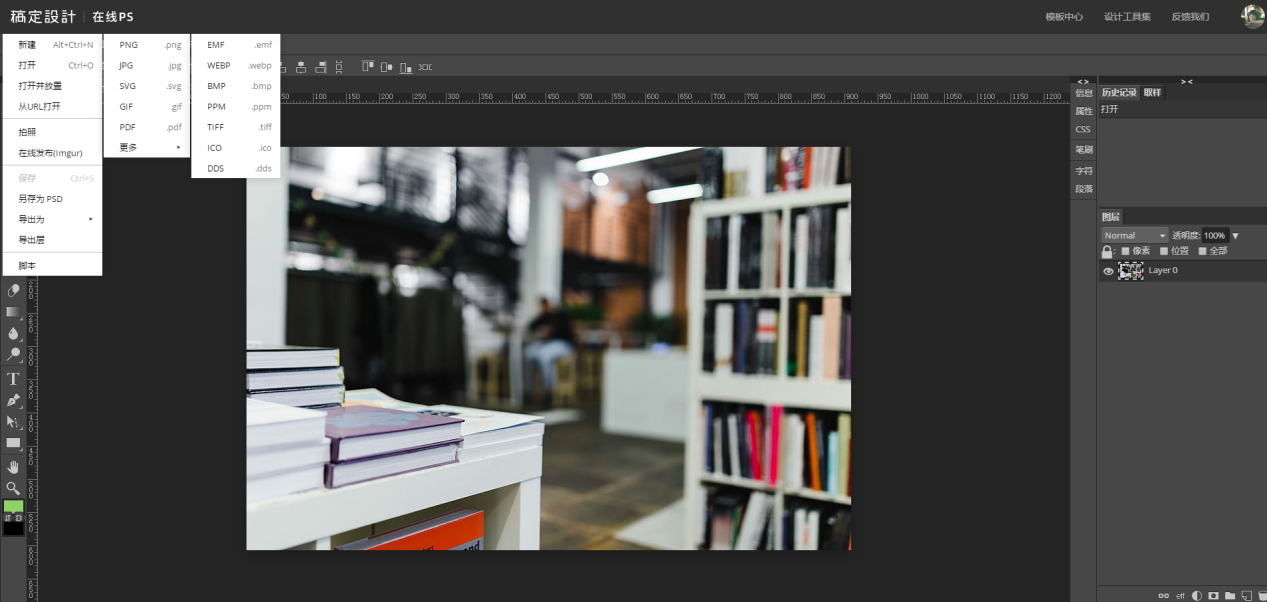The image size is (1267, 602).
Task: Click the distribute horizontally icon
Action: click(425, 67)
